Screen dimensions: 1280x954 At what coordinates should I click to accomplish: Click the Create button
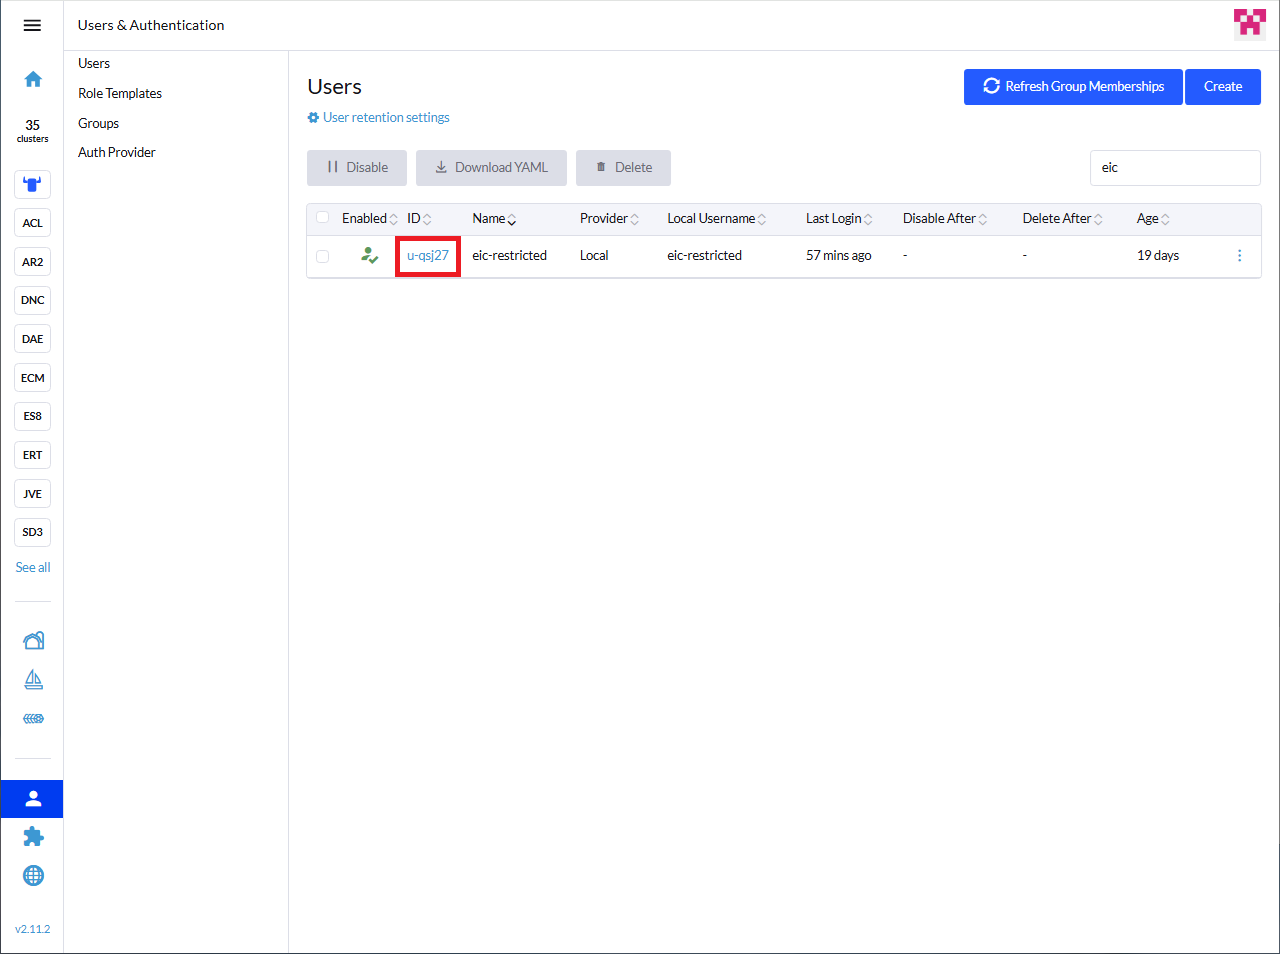click(x=1222, y=87)
